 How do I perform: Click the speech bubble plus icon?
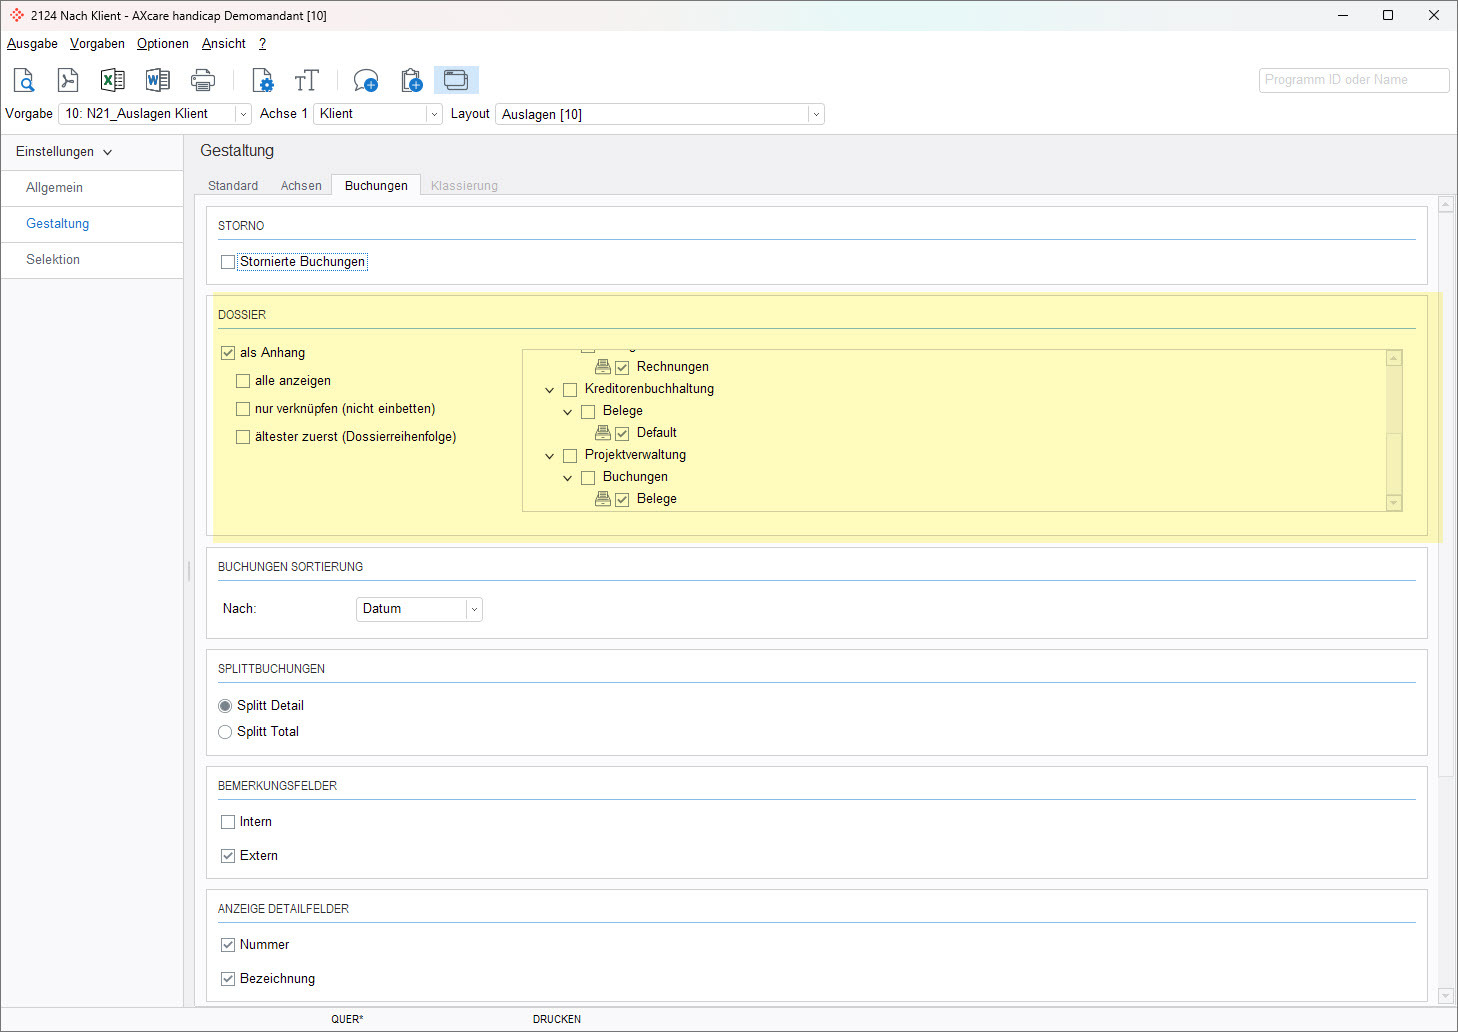(366, 80)
